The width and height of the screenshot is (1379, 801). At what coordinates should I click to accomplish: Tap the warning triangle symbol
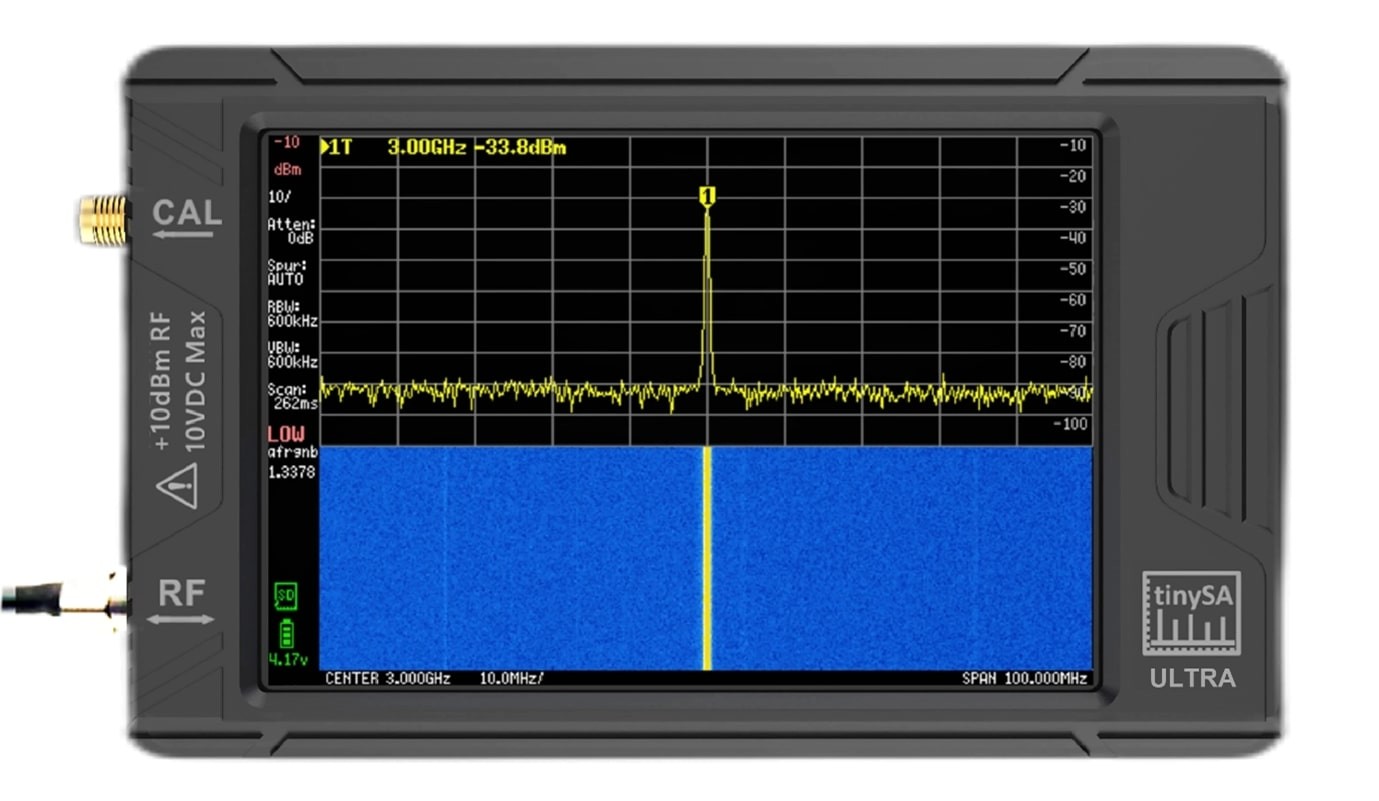pos(177,486)
